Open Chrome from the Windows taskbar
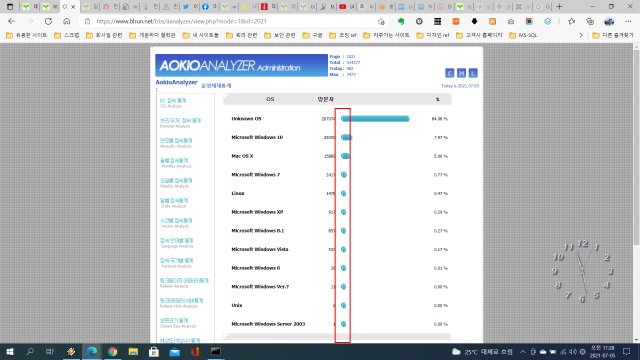The height and width of the screenshot is (360, 640). 112,351
